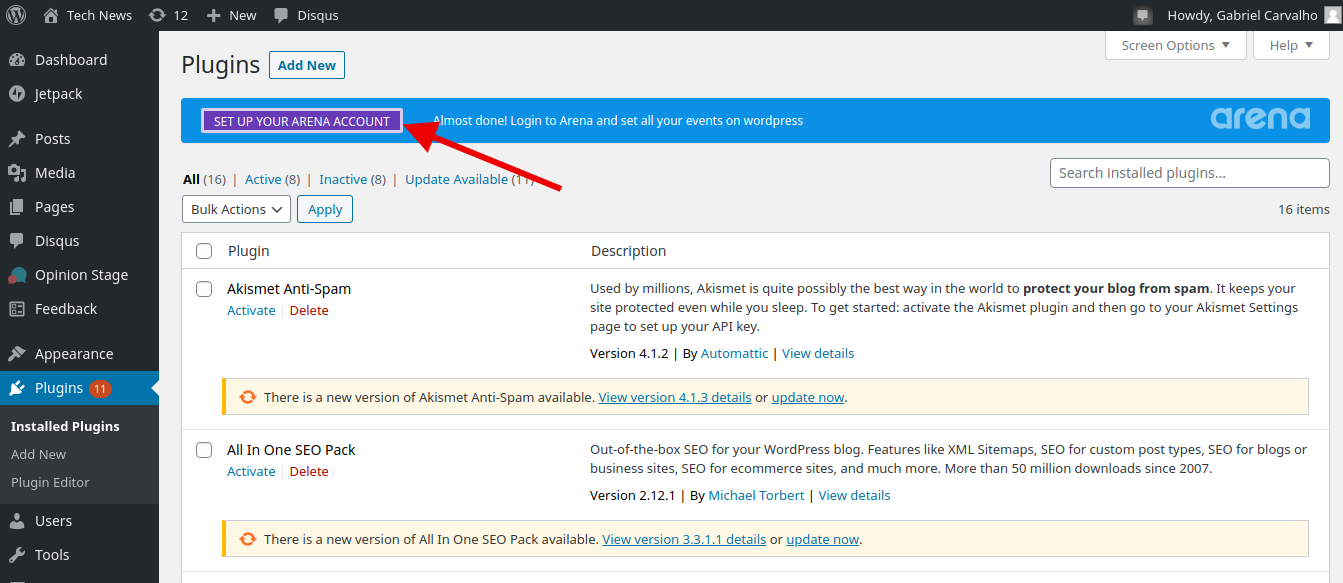The image size is (1343, 583).
Task: Open Add New submenu item under Plugins
Action: [39, 454]
